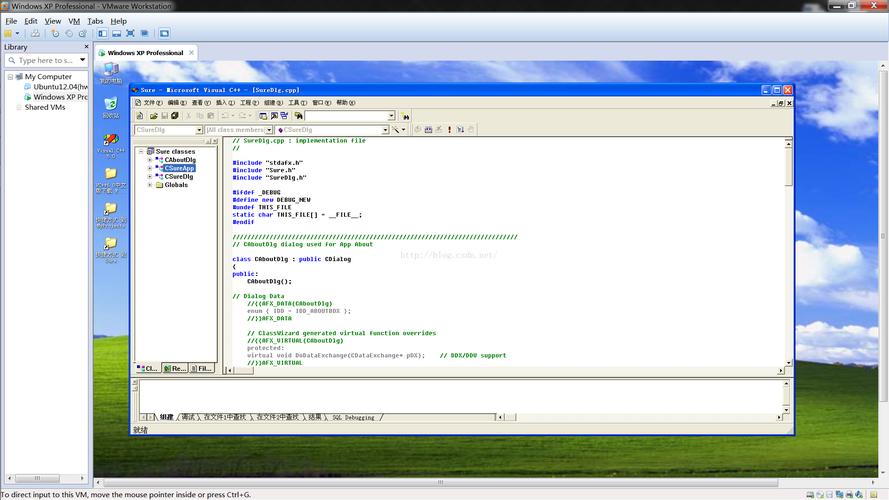Click the Save All icon in Visual C++ toolbar
889x500 pixels.
(175, 116)
